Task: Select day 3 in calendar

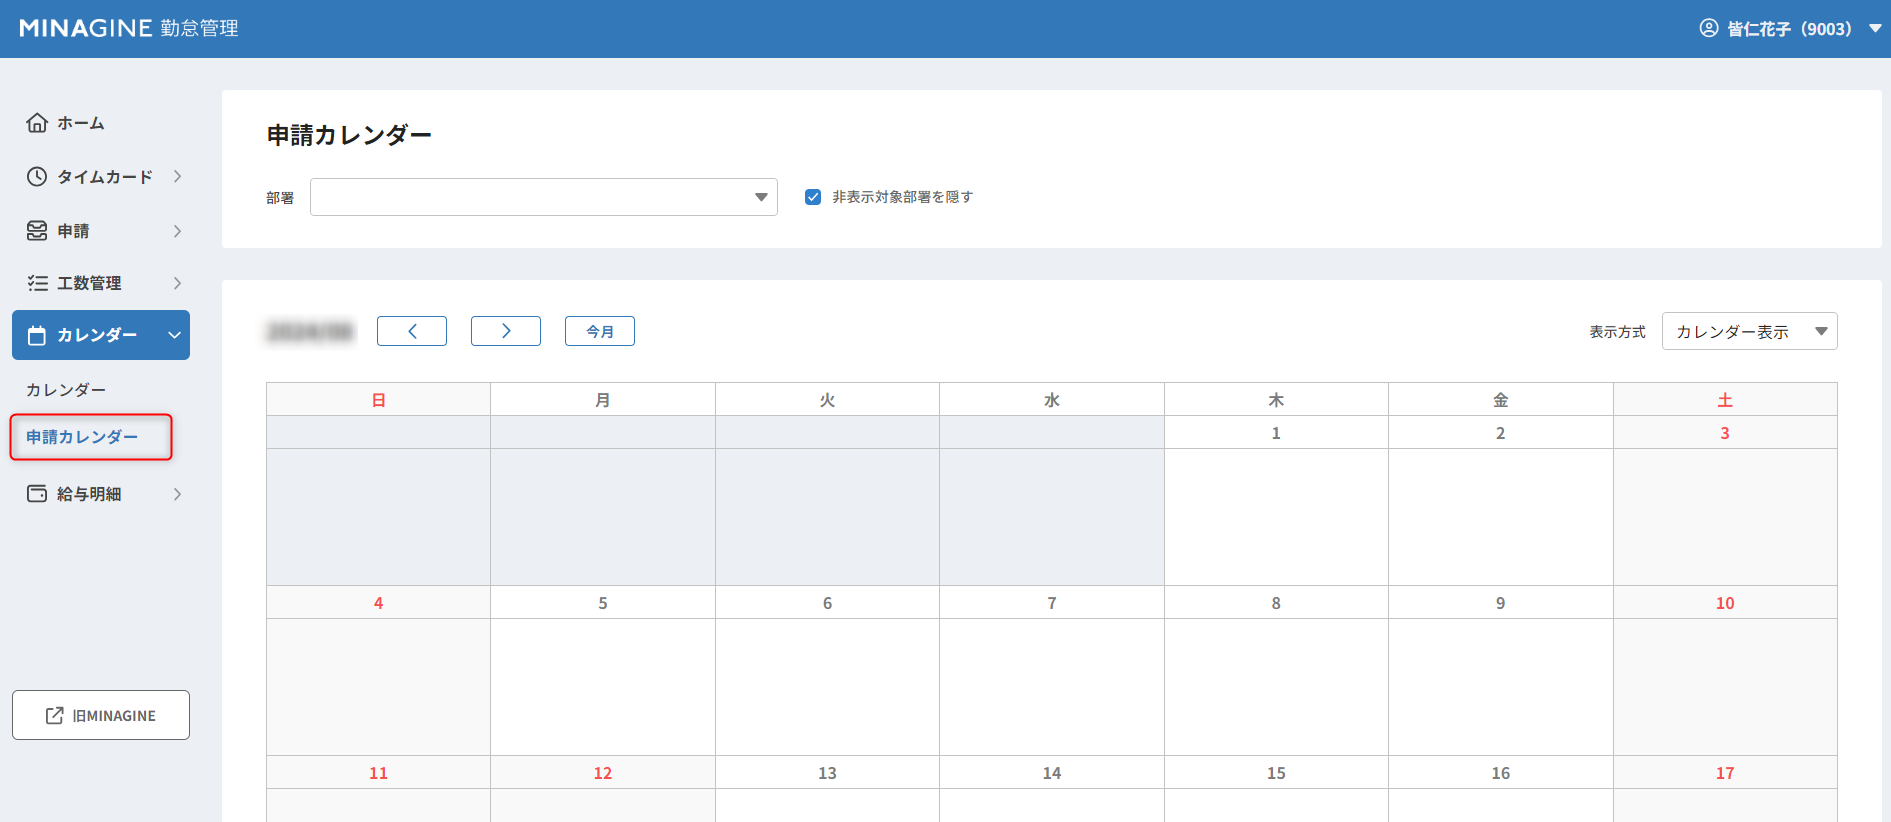Action: coord(1725,433)
